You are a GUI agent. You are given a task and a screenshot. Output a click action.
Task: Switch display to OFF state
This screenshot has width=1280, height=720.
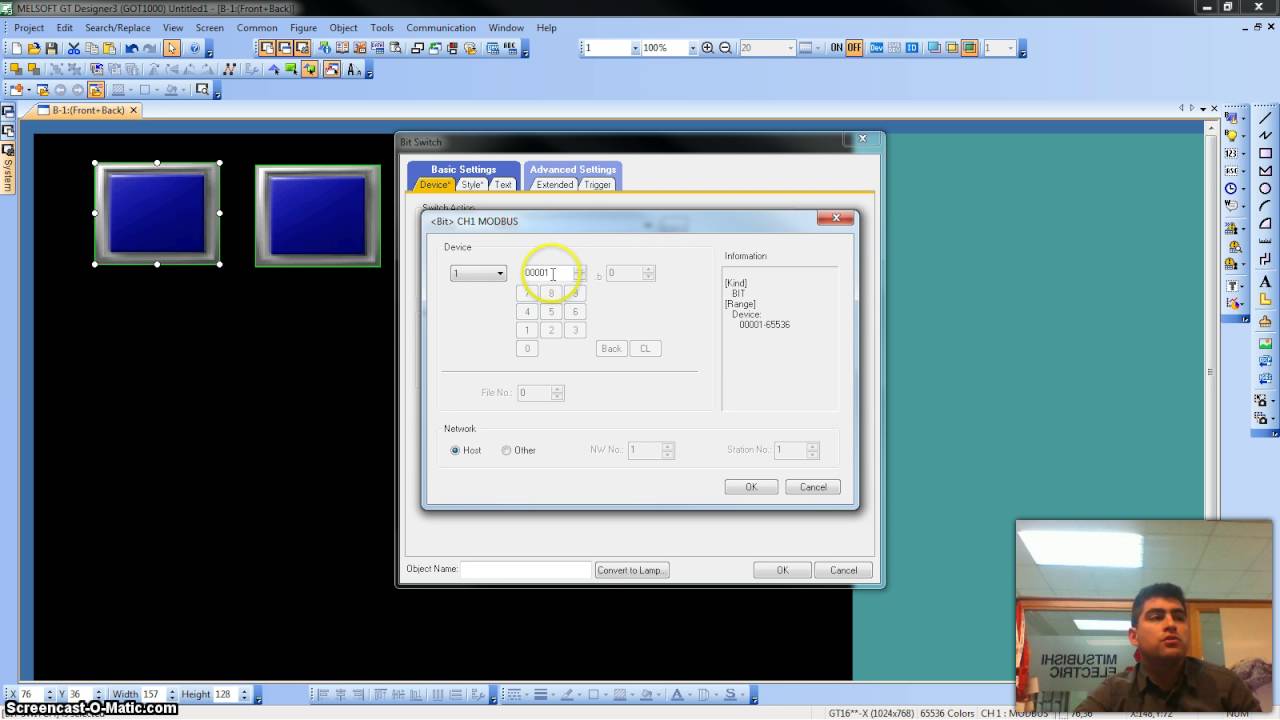(x=854, y=48)
